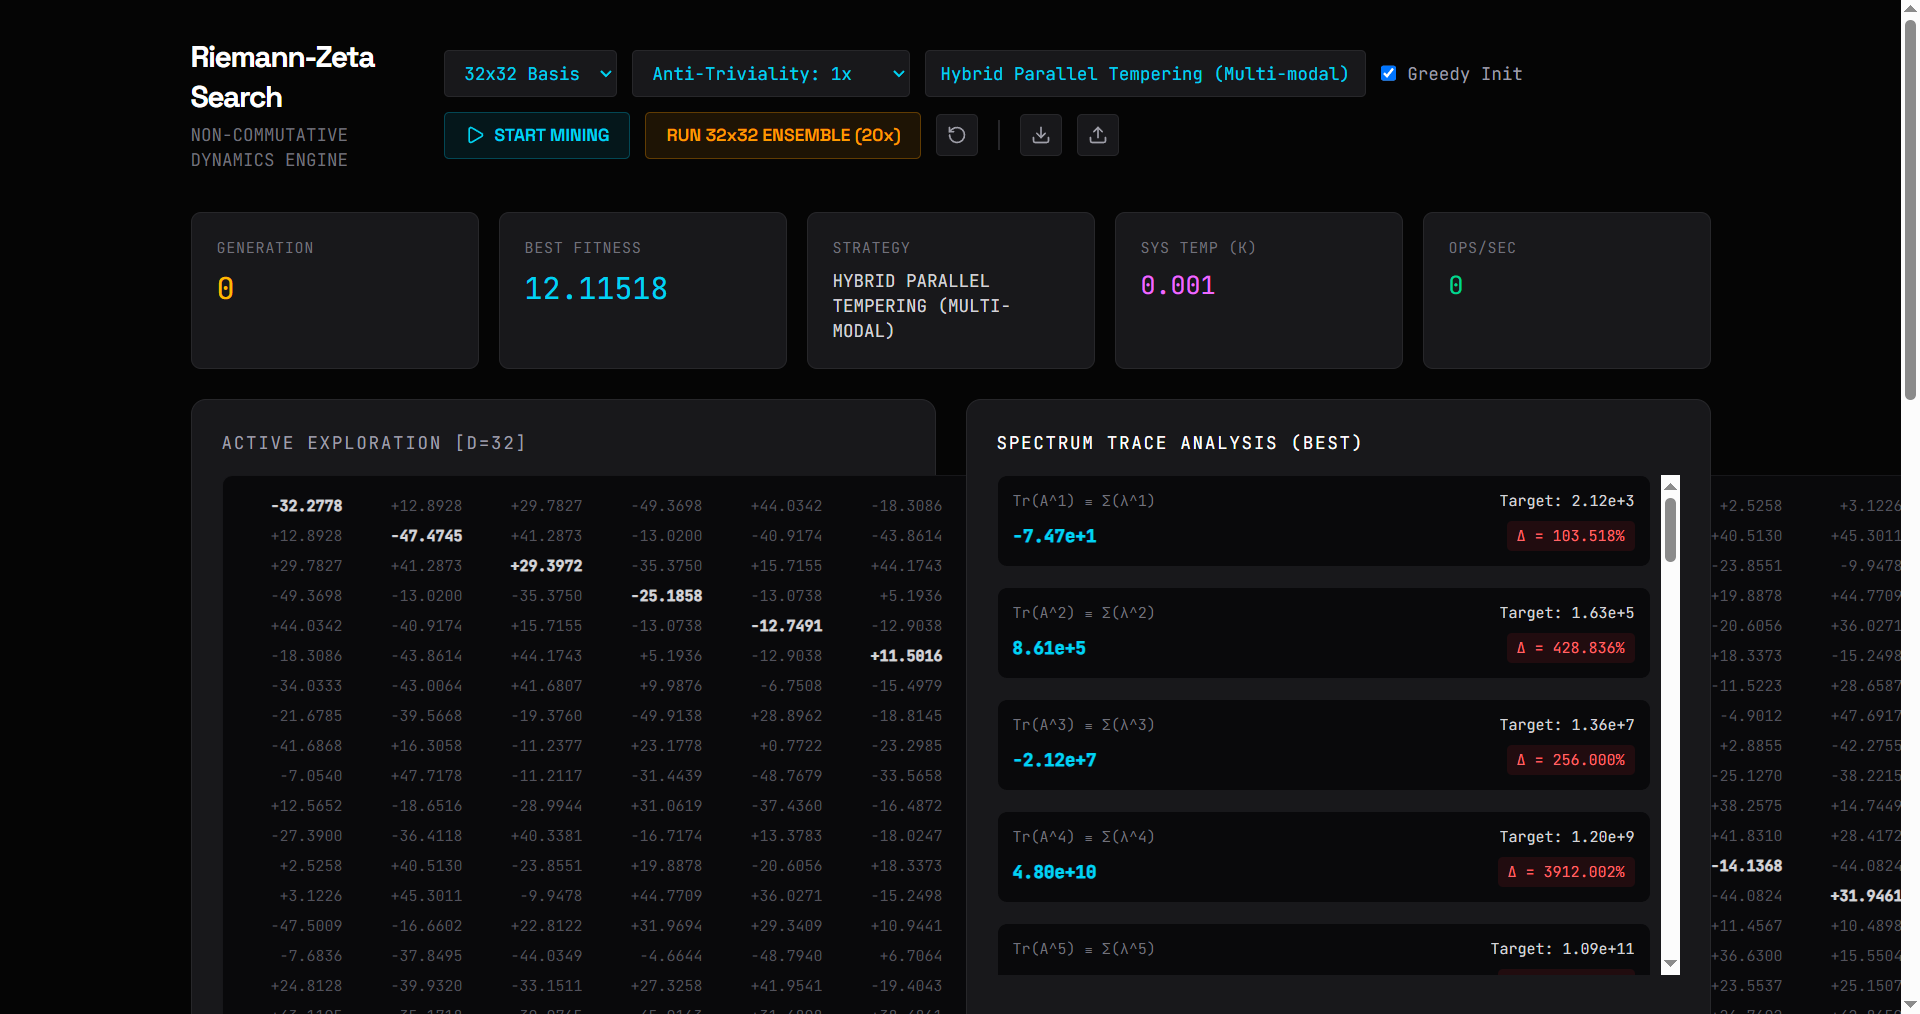This screenshot has width=1920, height=1014.
Task: Click the download icon button
Action: [x=1041, y=135]
